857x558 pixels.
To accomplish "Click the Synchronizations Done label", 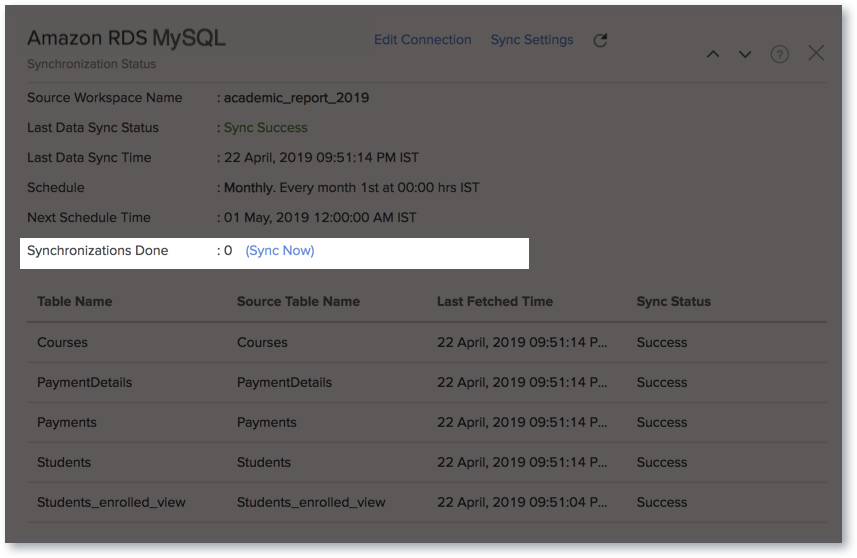I will tap(98, 251).
